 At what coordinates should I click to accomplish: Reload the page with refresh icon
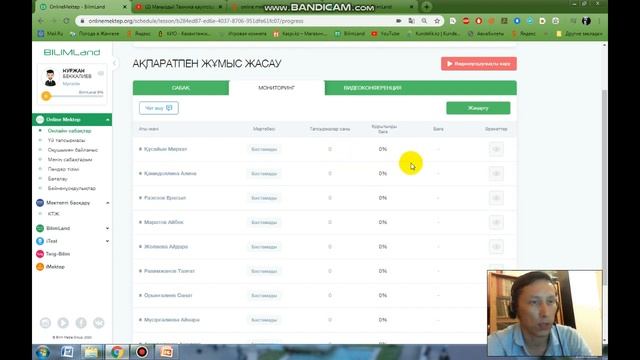pos(66,21)
